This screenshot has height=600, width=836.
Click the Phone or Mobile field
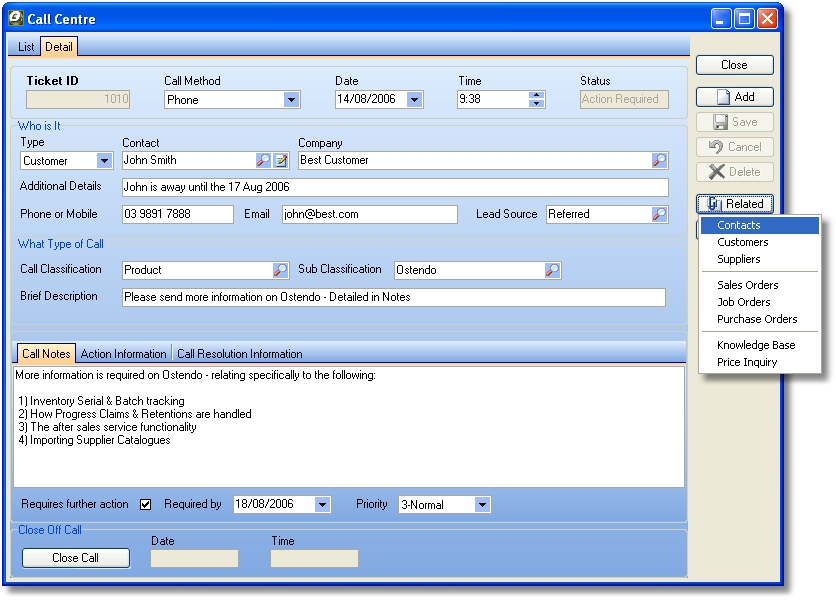point(178,214)
